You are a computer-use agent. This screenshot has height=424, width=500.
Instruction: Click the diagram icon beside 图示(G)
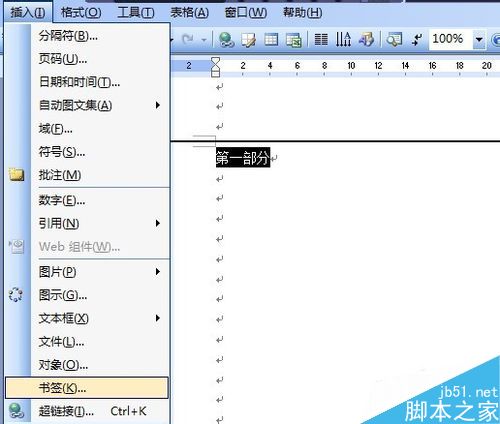tap(16, 295)
